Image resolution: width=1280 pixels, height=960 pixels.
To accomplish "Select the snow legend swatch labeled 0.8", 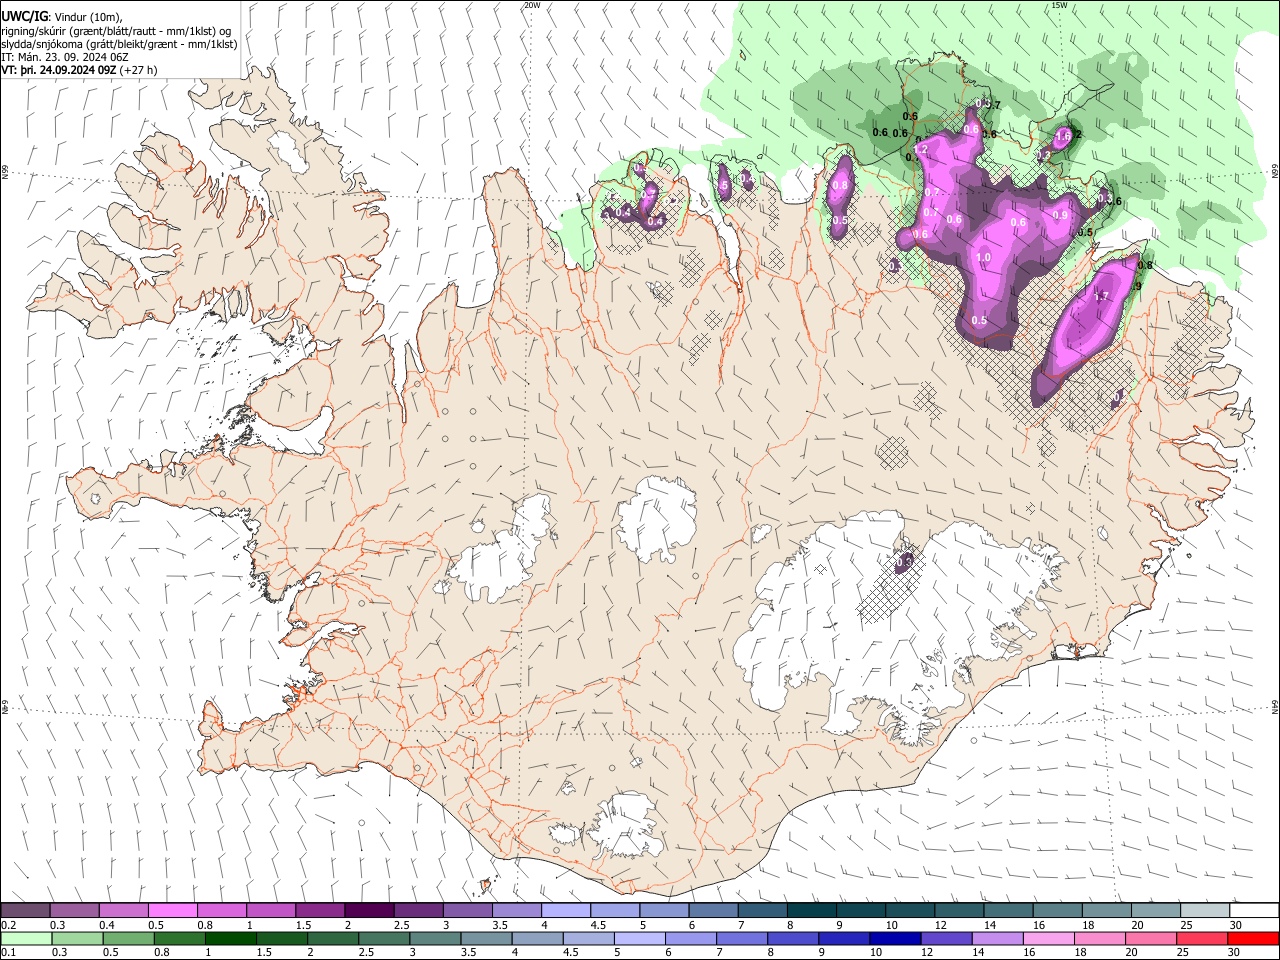I will [x=222, y=911].
